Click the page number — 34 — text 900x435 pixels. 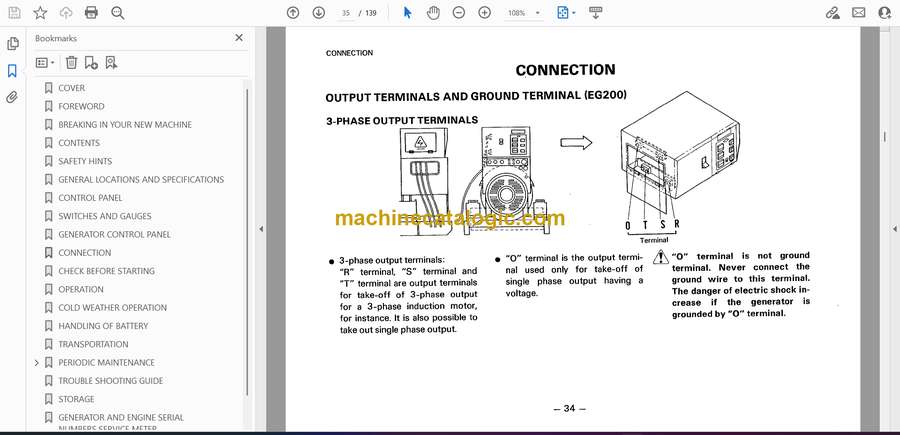[569, 409]
